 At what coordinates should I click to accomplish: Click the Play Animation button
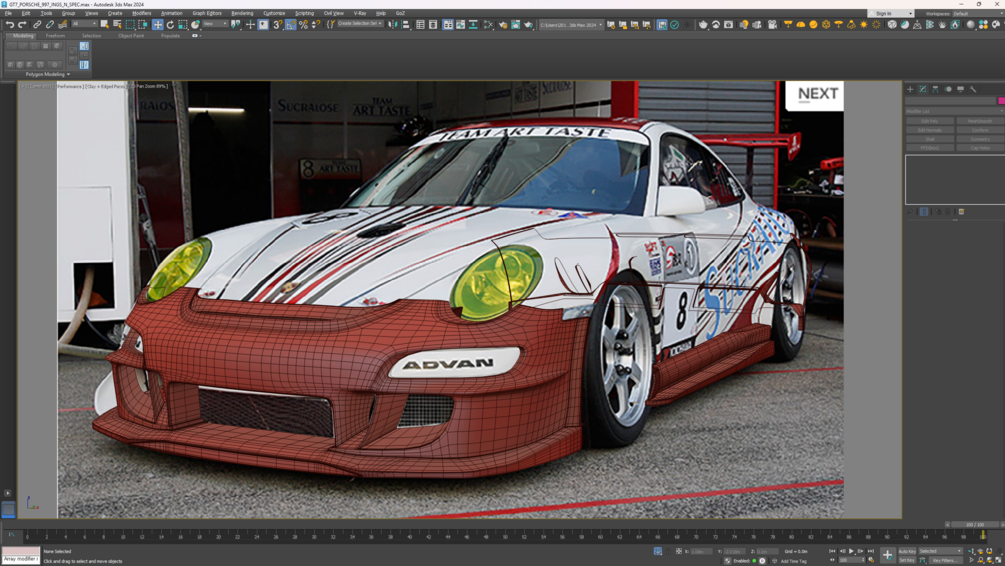[x=851, y=551]
